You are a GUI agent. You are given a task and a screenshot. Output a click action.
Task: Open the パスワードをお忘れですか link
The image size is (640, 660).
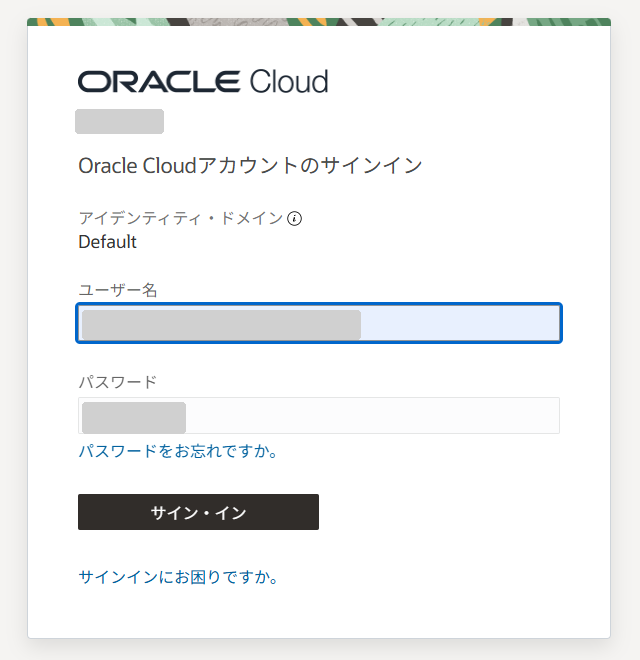click(x=178, y=451)
